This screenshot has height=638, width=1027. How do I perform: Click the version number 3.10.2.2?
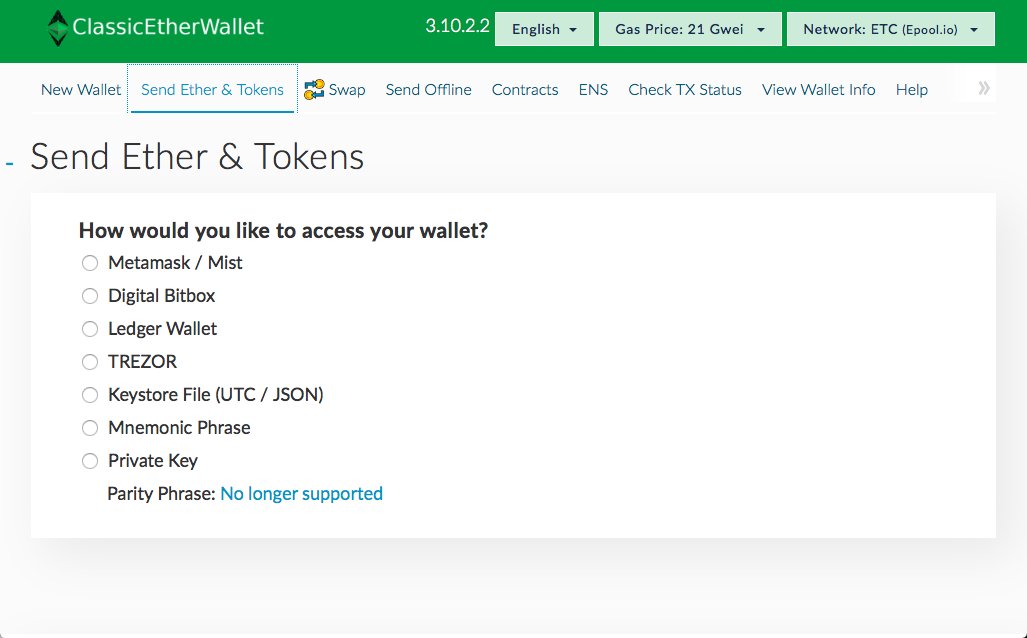(x=457, y=26)
